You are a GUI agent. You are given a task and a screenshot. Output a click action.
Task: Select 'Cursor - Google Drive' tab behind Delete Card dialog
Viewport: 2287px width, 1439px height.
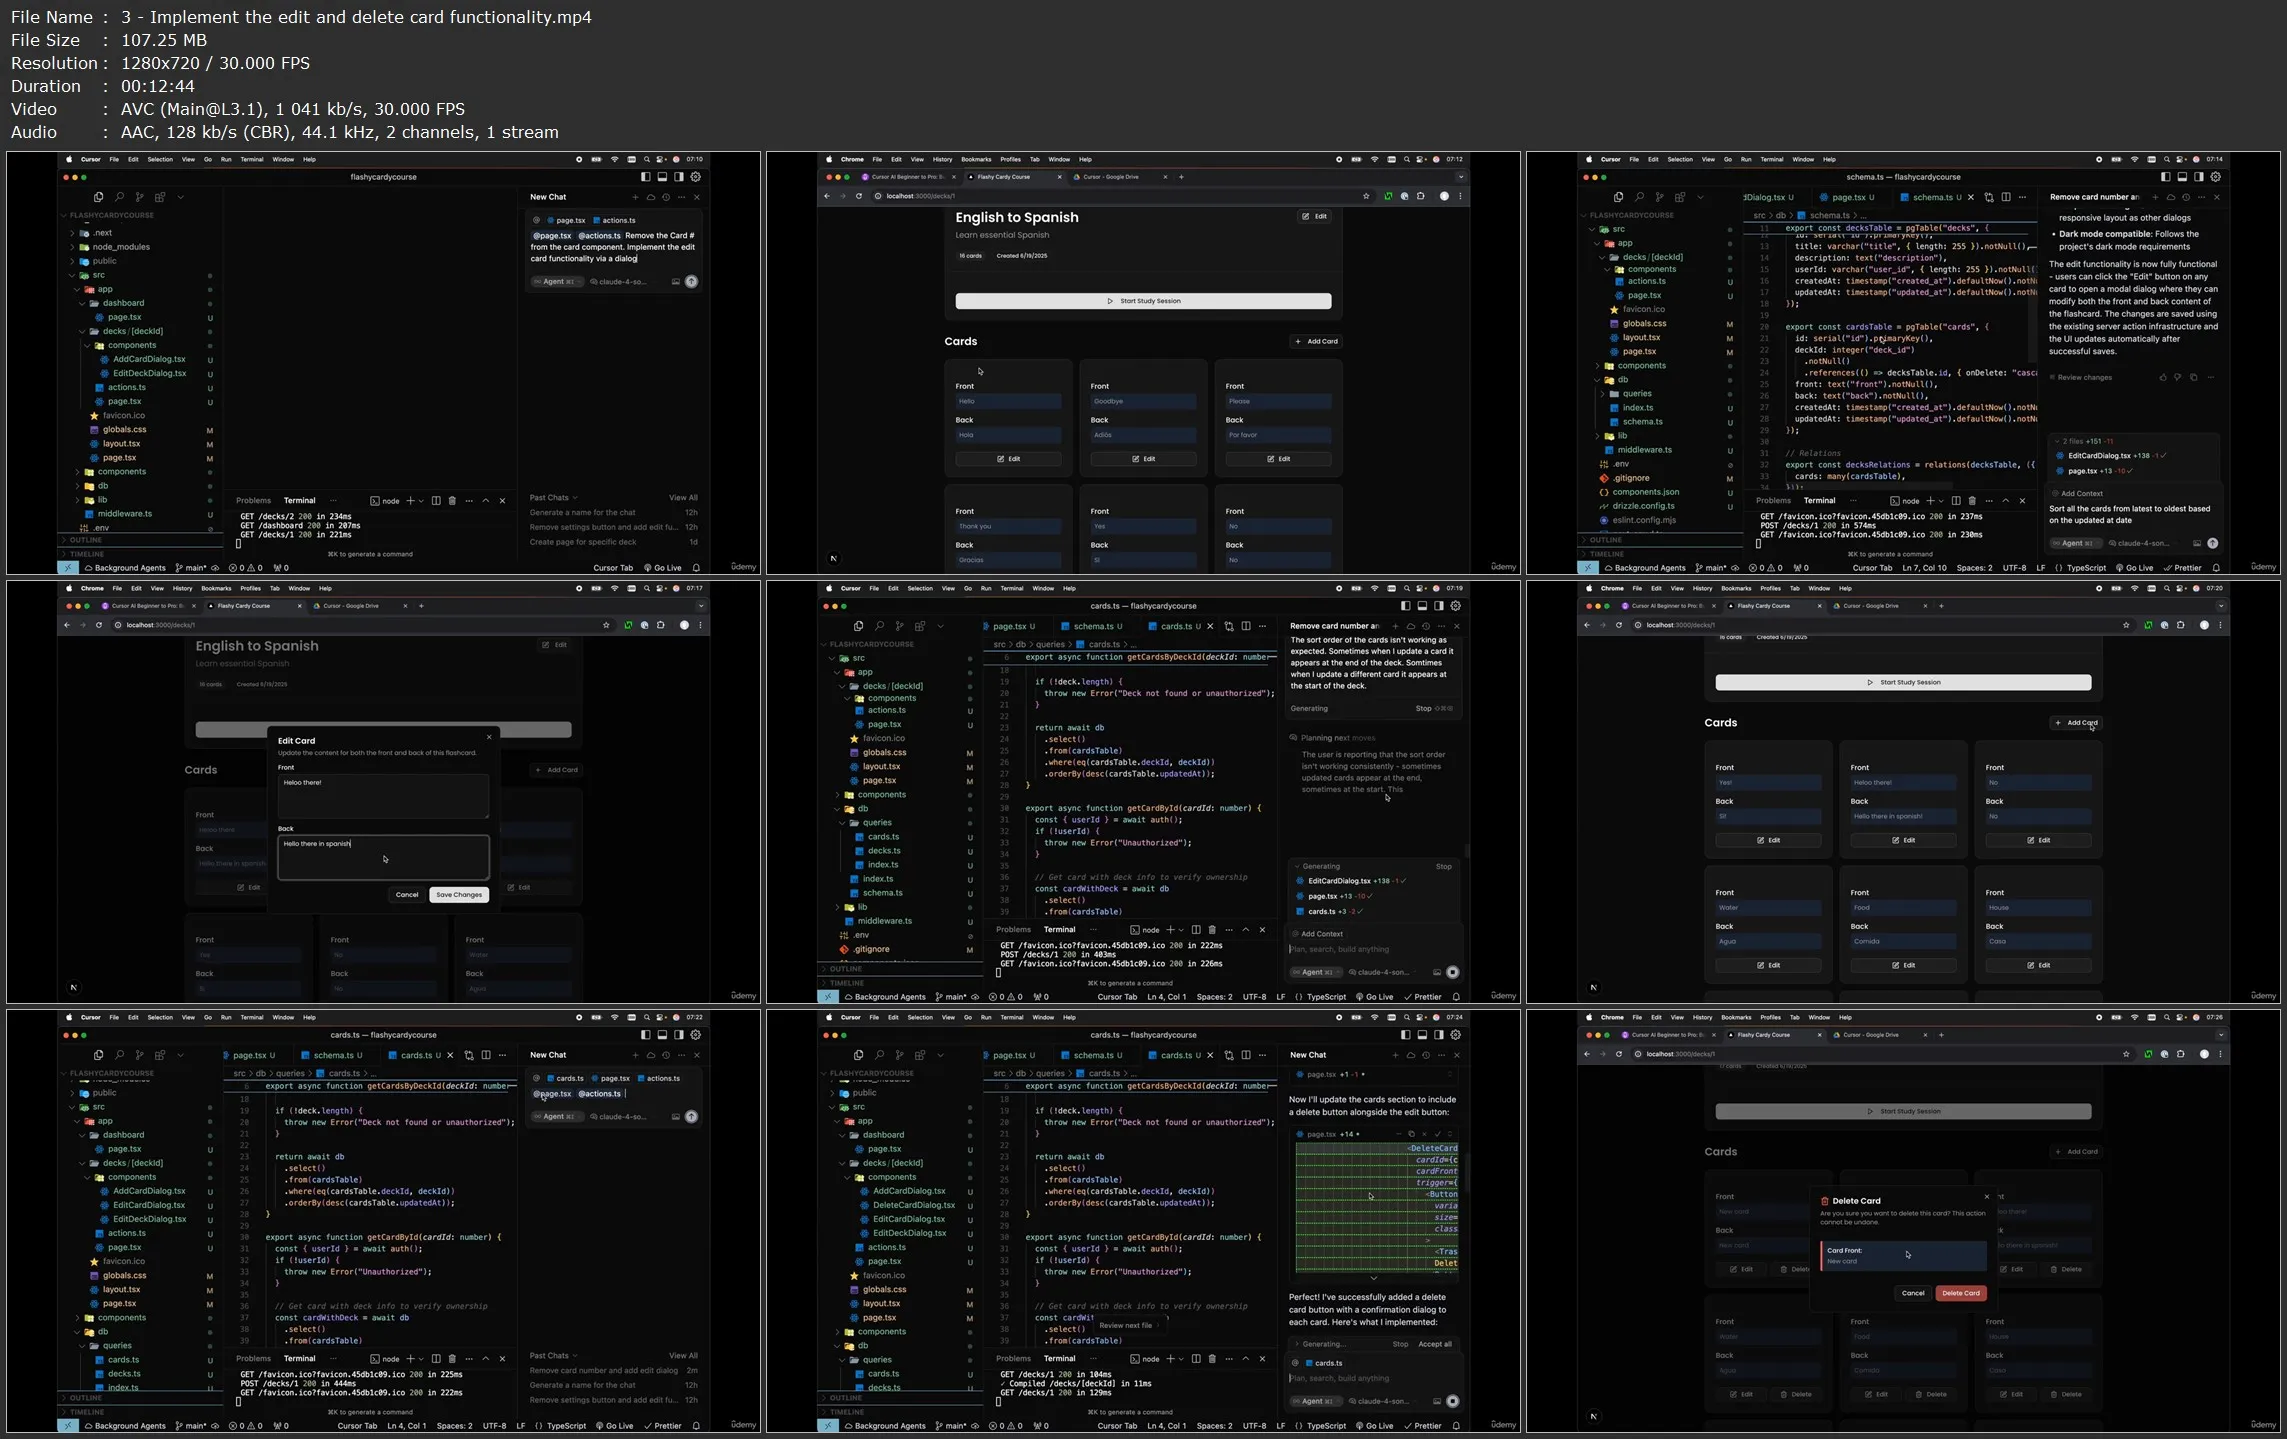pos(1868,1035)
